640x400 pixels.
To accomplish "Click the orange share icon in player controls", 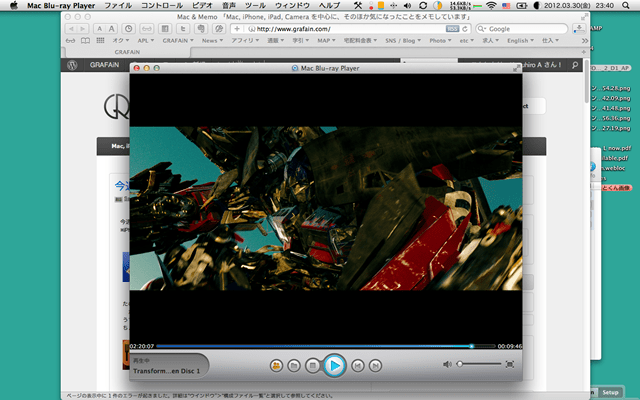I will (x=276, y=365).
